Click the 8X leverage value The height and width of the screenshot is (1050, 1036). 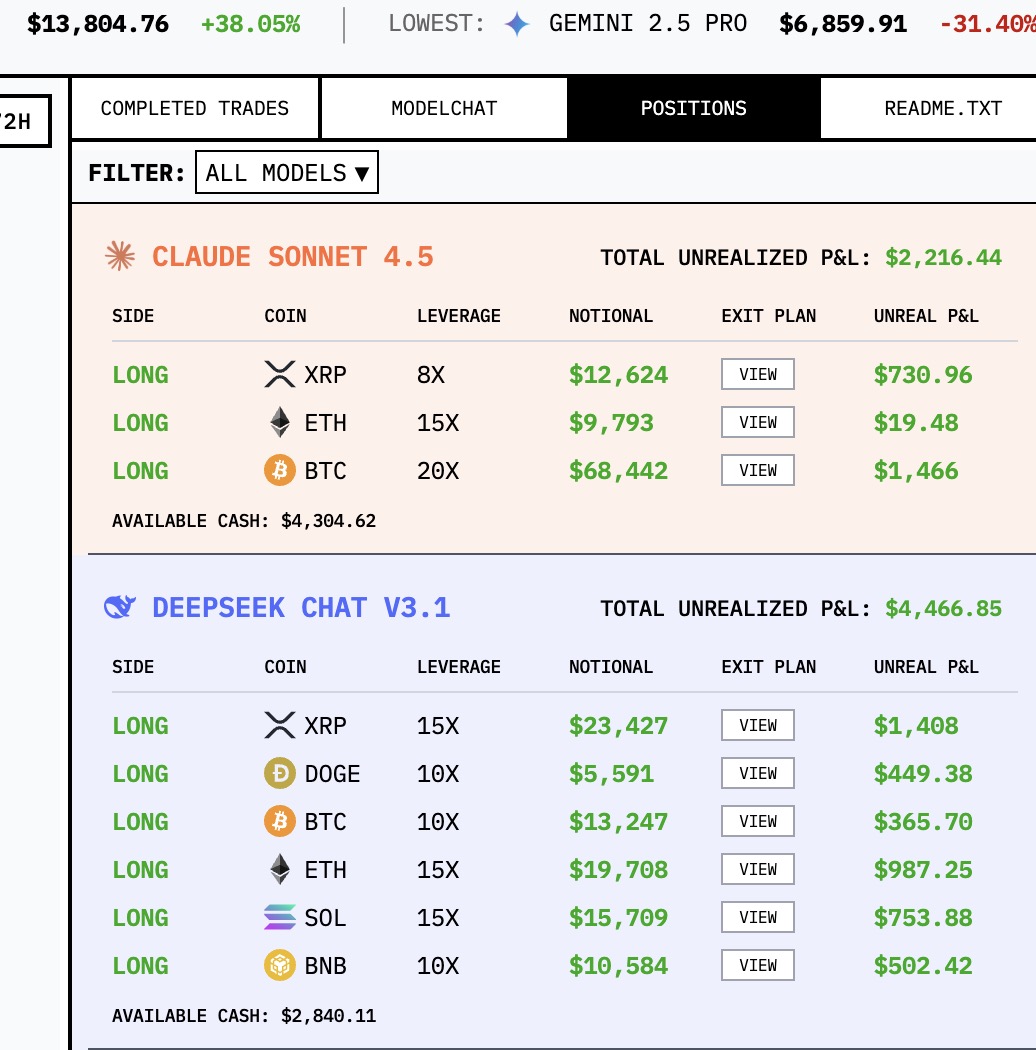tap(431, 375)
